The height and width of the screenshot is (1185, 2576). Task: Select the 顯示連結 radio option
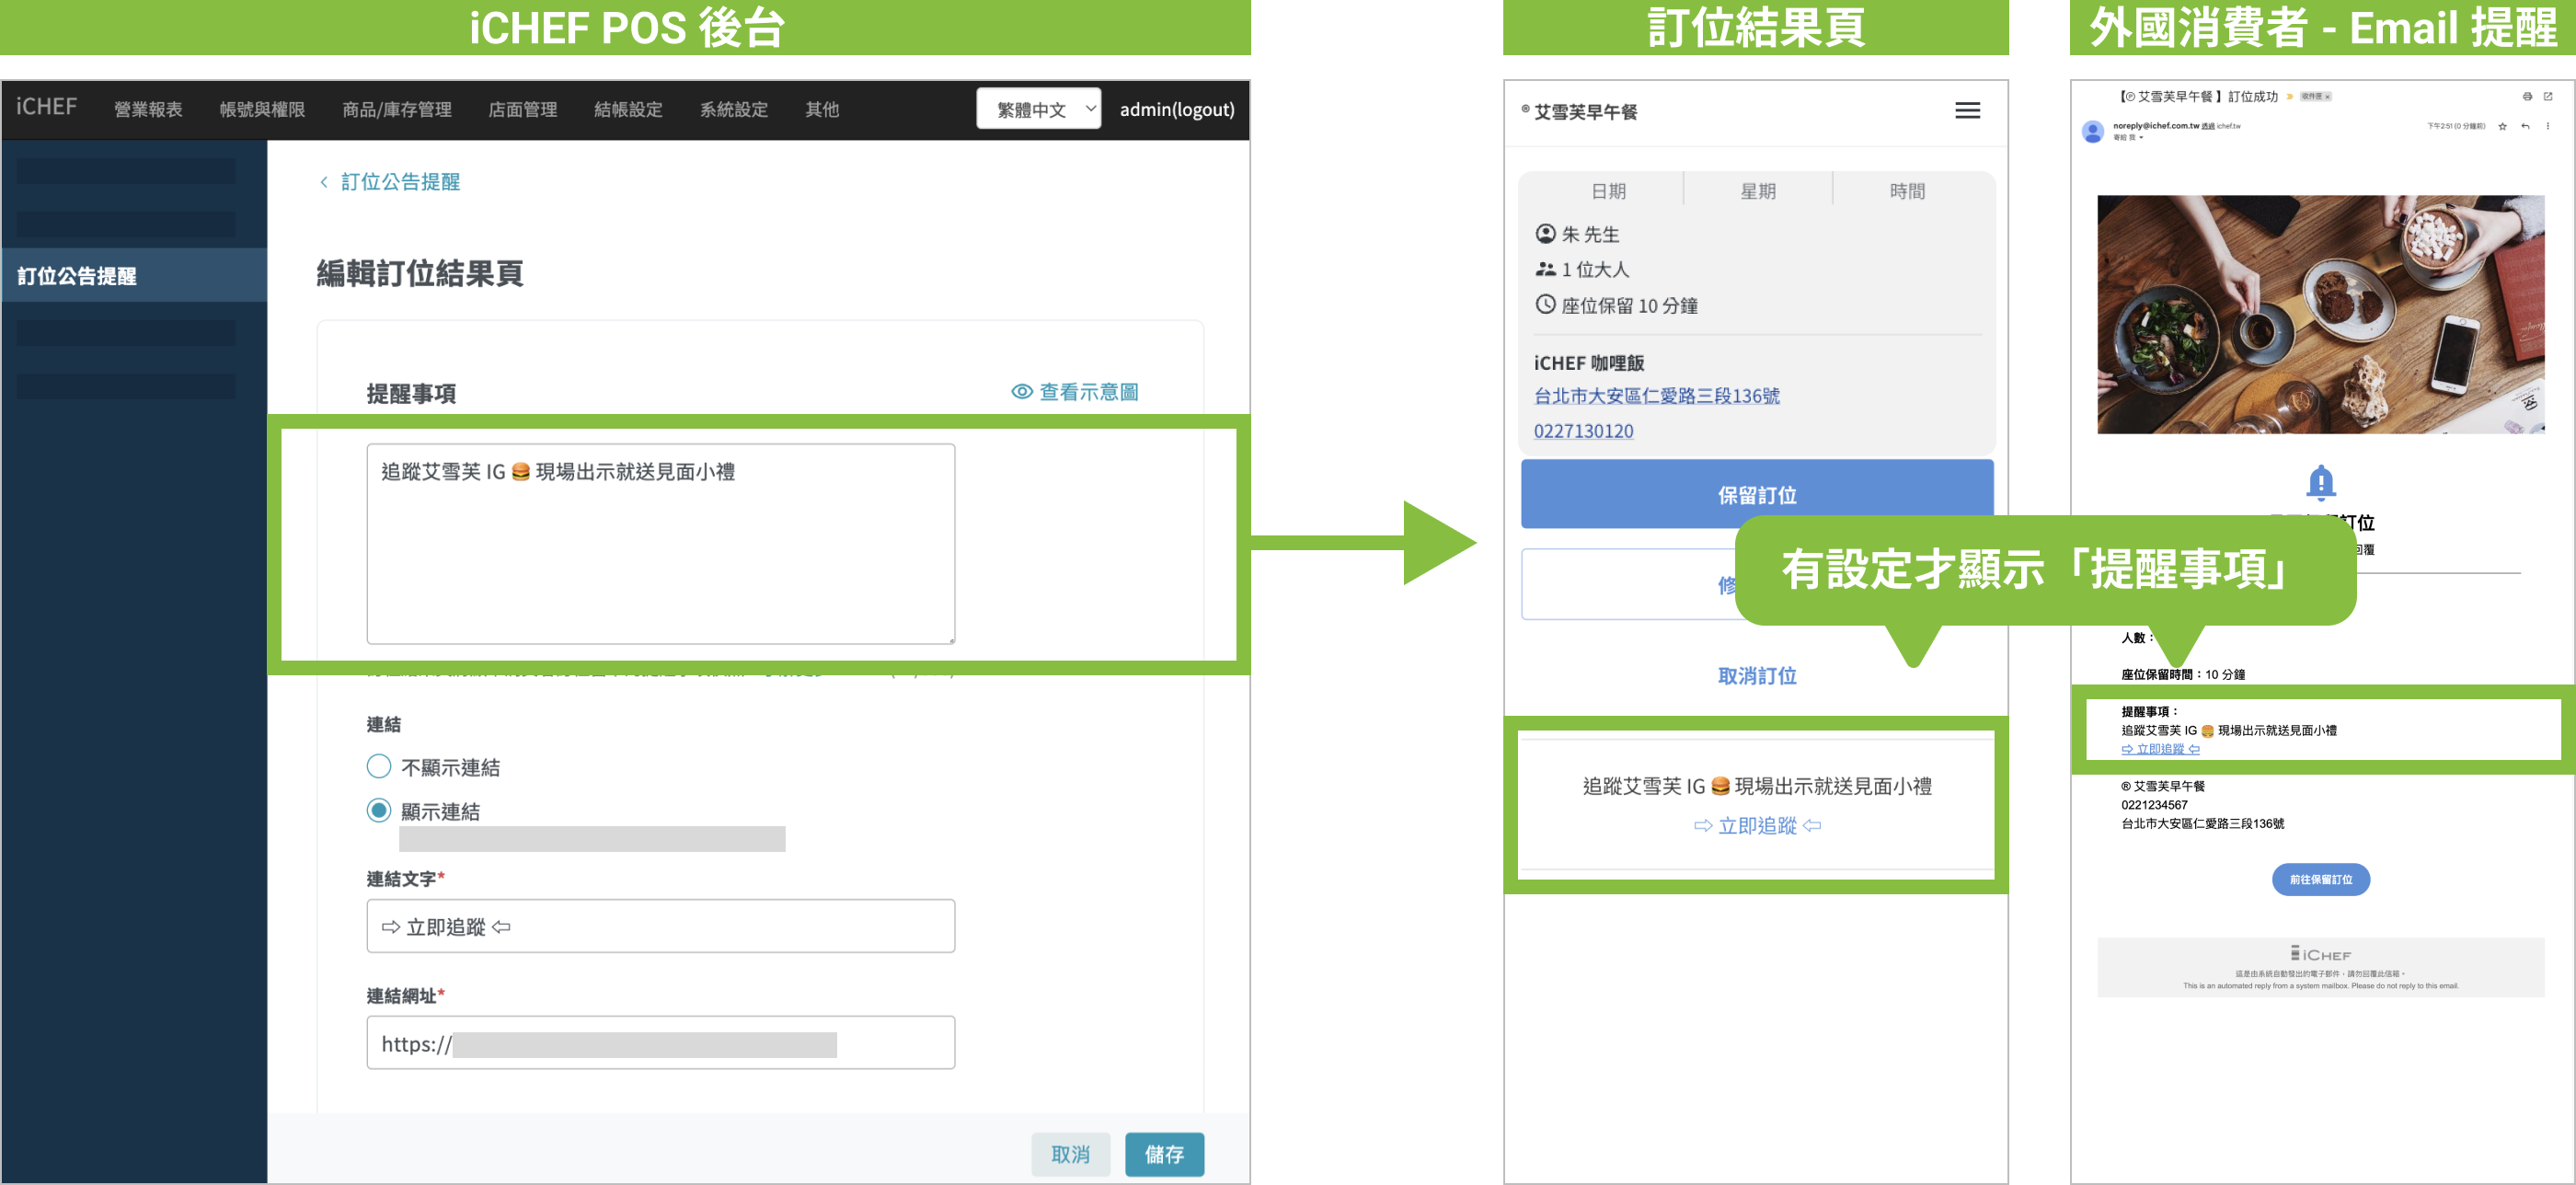click(378, 810)
